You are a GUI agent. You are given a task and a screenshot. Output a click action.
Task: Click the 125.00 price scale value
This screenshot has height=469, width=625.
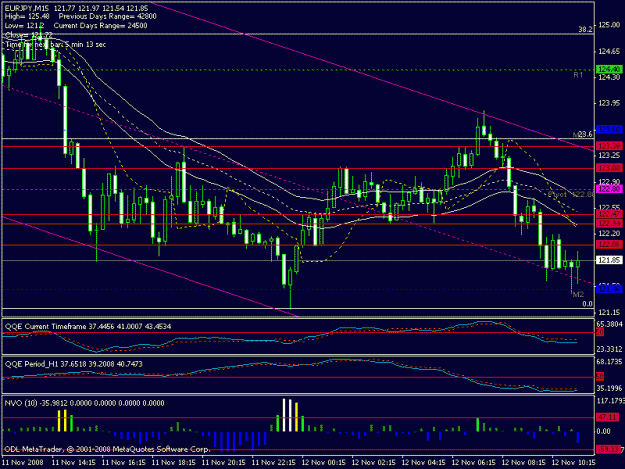(x=609, y=25)
